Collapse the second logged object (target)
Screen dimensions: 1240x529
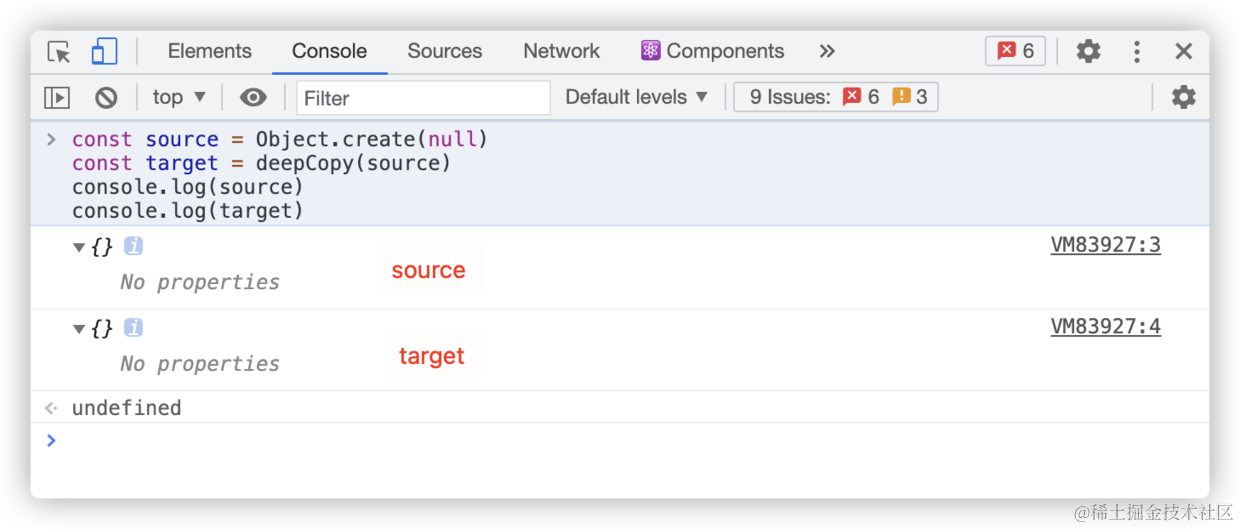pyautogui.click(x=79, y=329)
